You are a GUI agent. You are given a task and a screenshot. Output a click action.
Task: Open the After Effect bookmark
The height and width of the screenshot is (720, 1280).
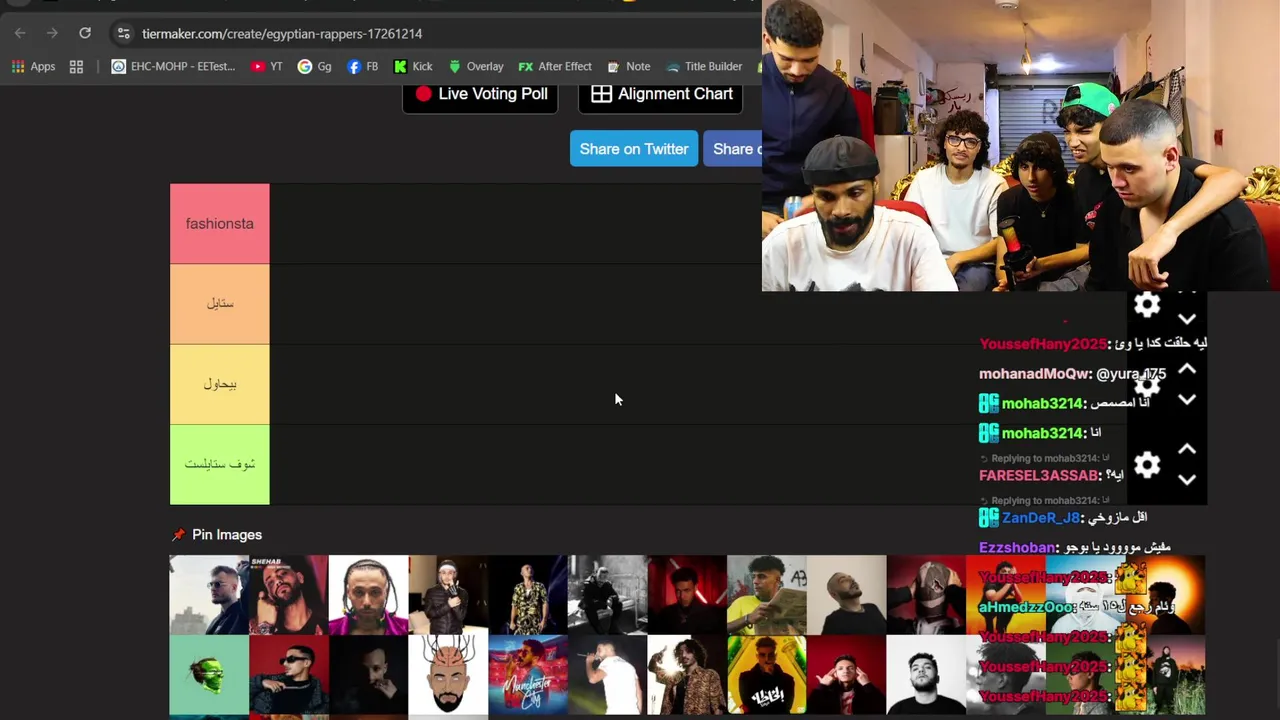(555, 66)
